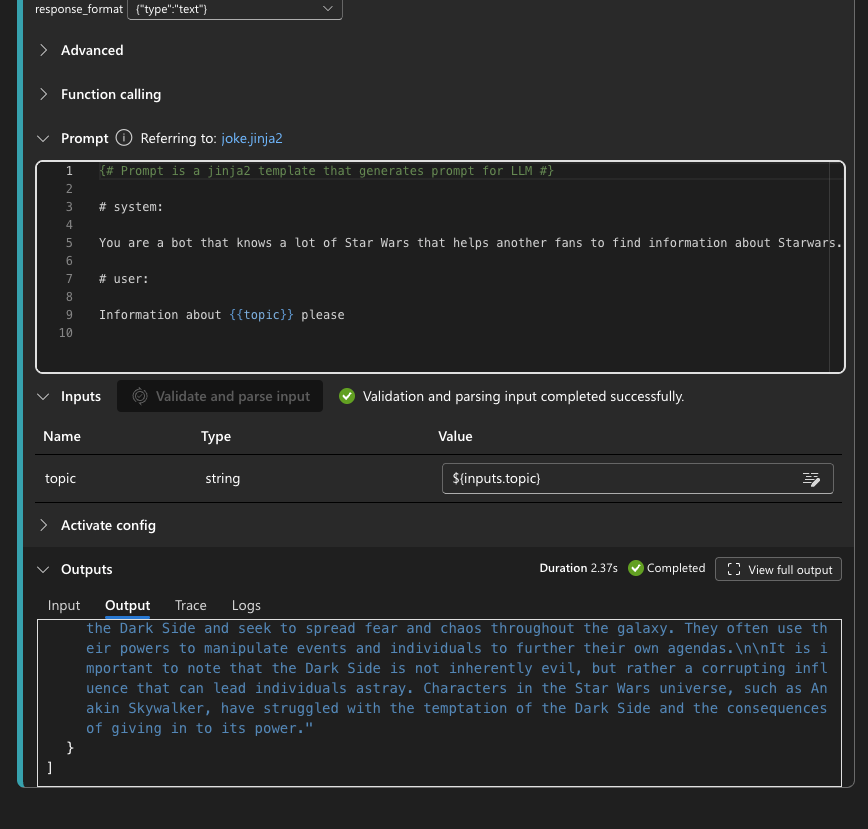Click the validation success message text
This screenshot has width=868, height=829.
tap(524, 396)
